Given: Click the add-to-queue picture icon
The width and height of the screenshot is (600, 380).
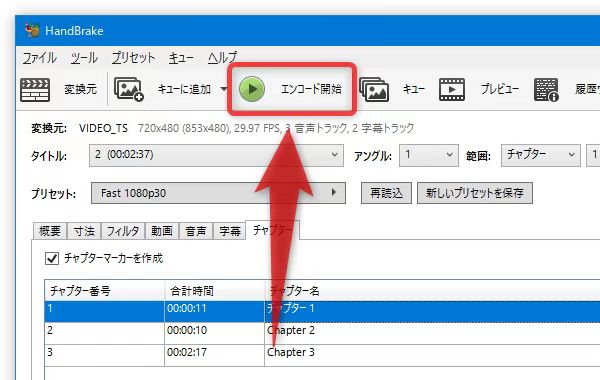Looking at the screenshot, I should [x=129, y=90].
